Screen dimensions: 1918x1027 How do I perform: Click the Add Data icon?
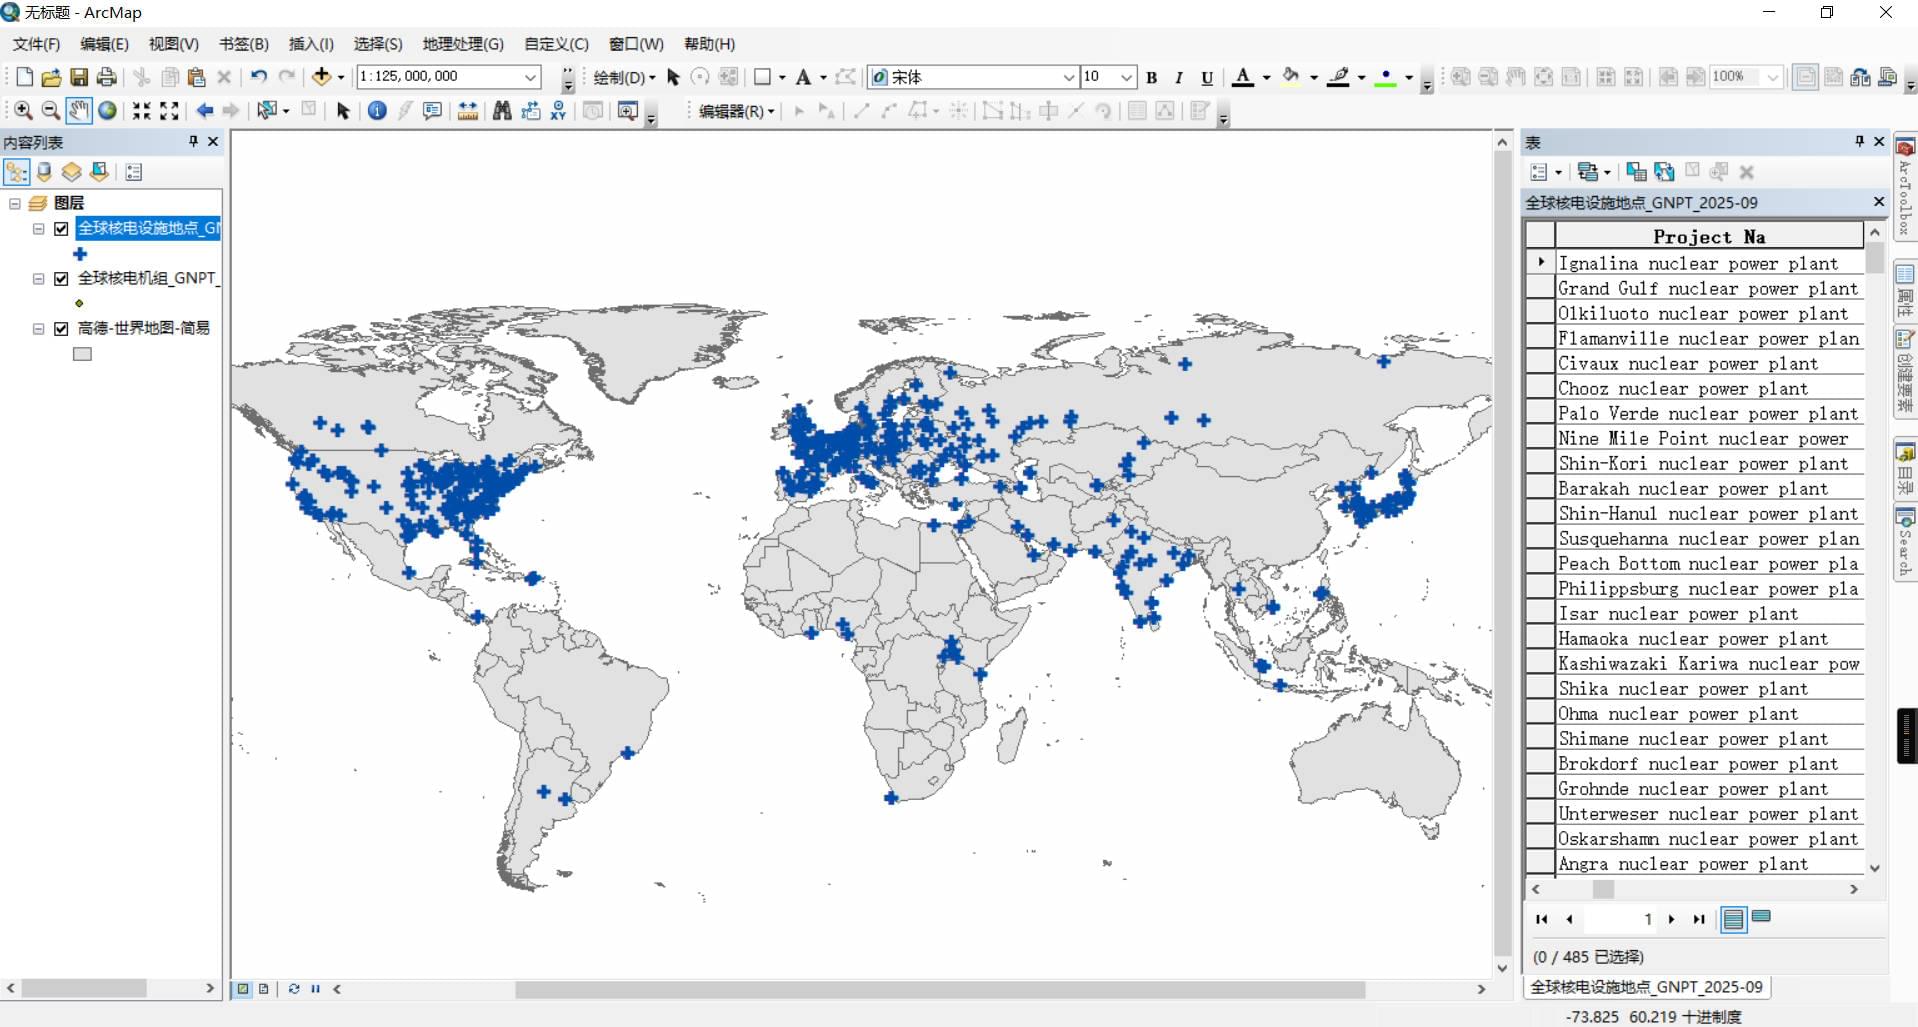[x=321, y=77]
